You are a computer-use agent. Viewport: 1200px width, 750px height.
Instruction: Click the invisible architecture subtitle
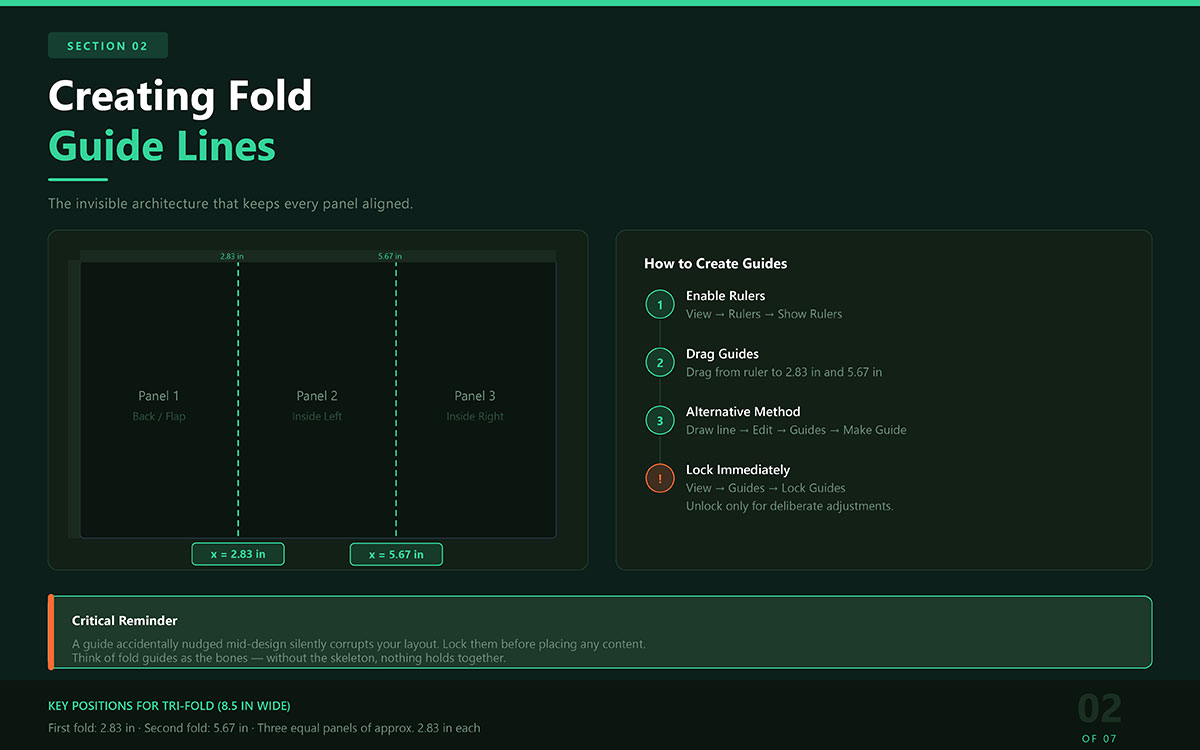coord(231,204)
